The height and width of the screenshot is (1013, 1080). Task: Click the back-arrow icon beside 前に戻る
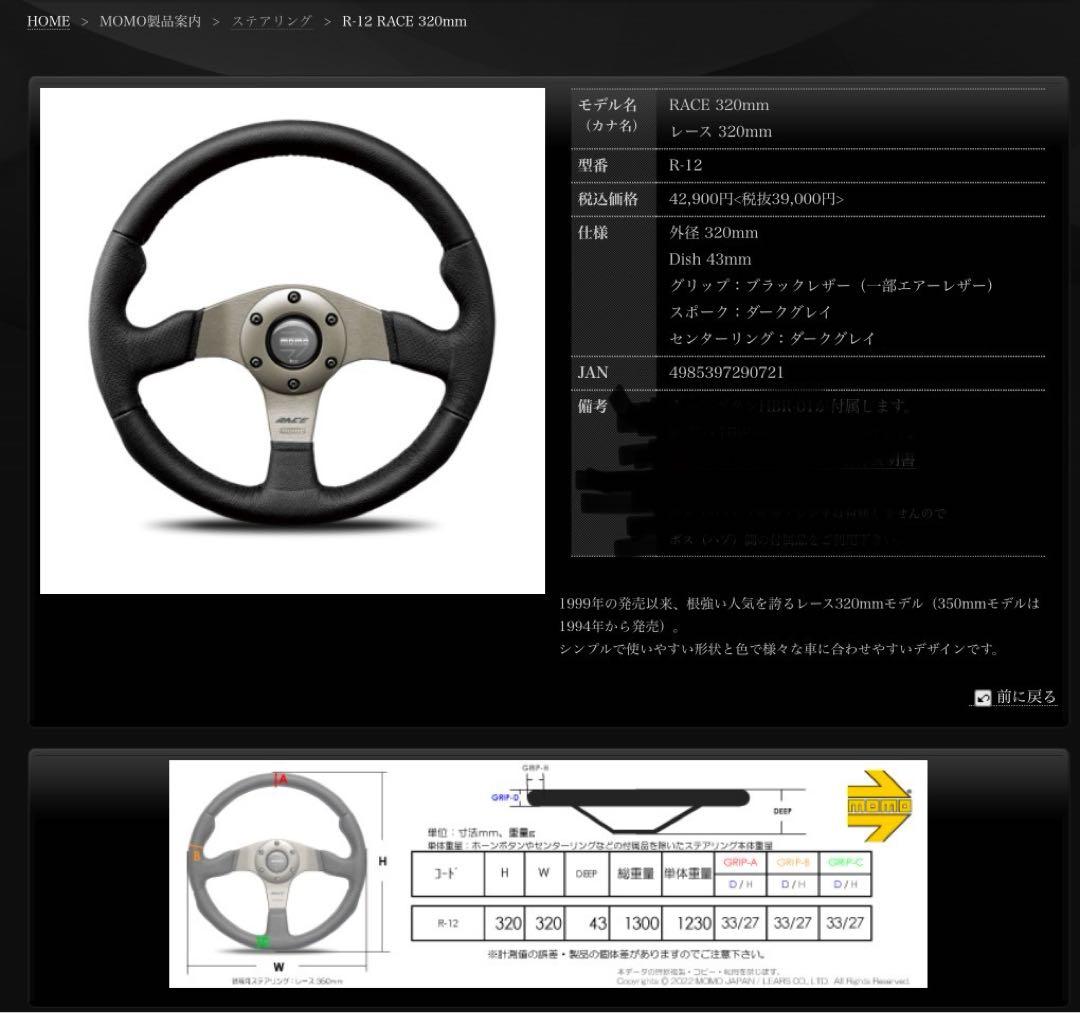(983, 698)
